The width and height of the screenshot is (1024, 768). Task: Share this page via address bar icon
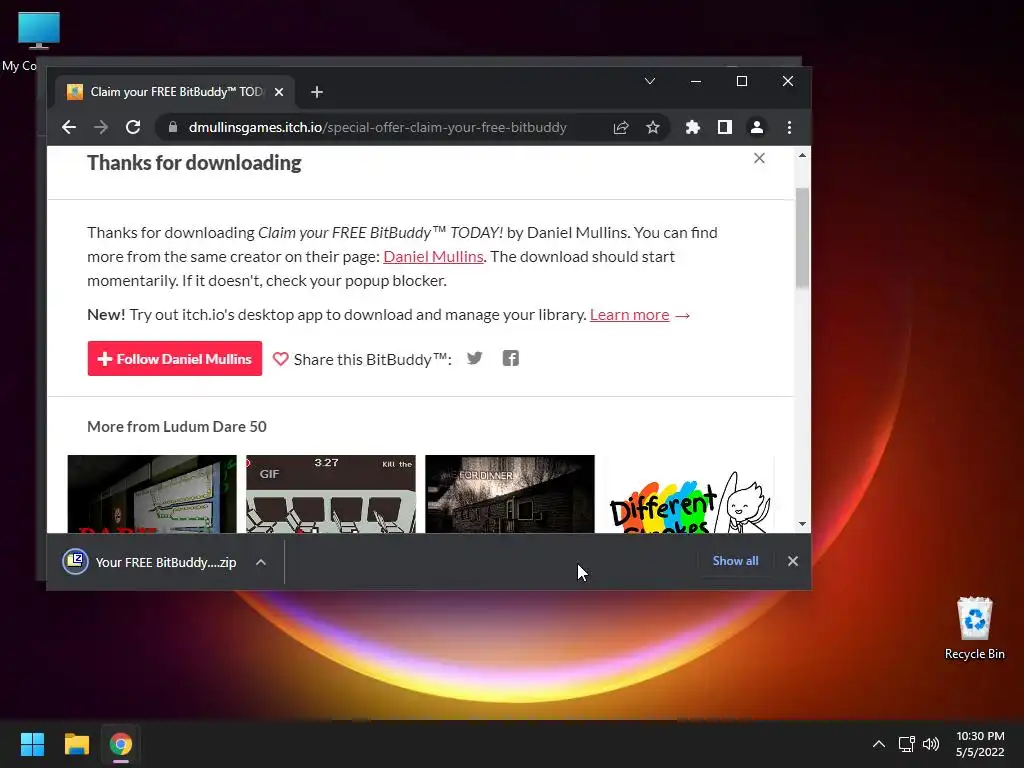pyautogui.click(x=620, y=127)
